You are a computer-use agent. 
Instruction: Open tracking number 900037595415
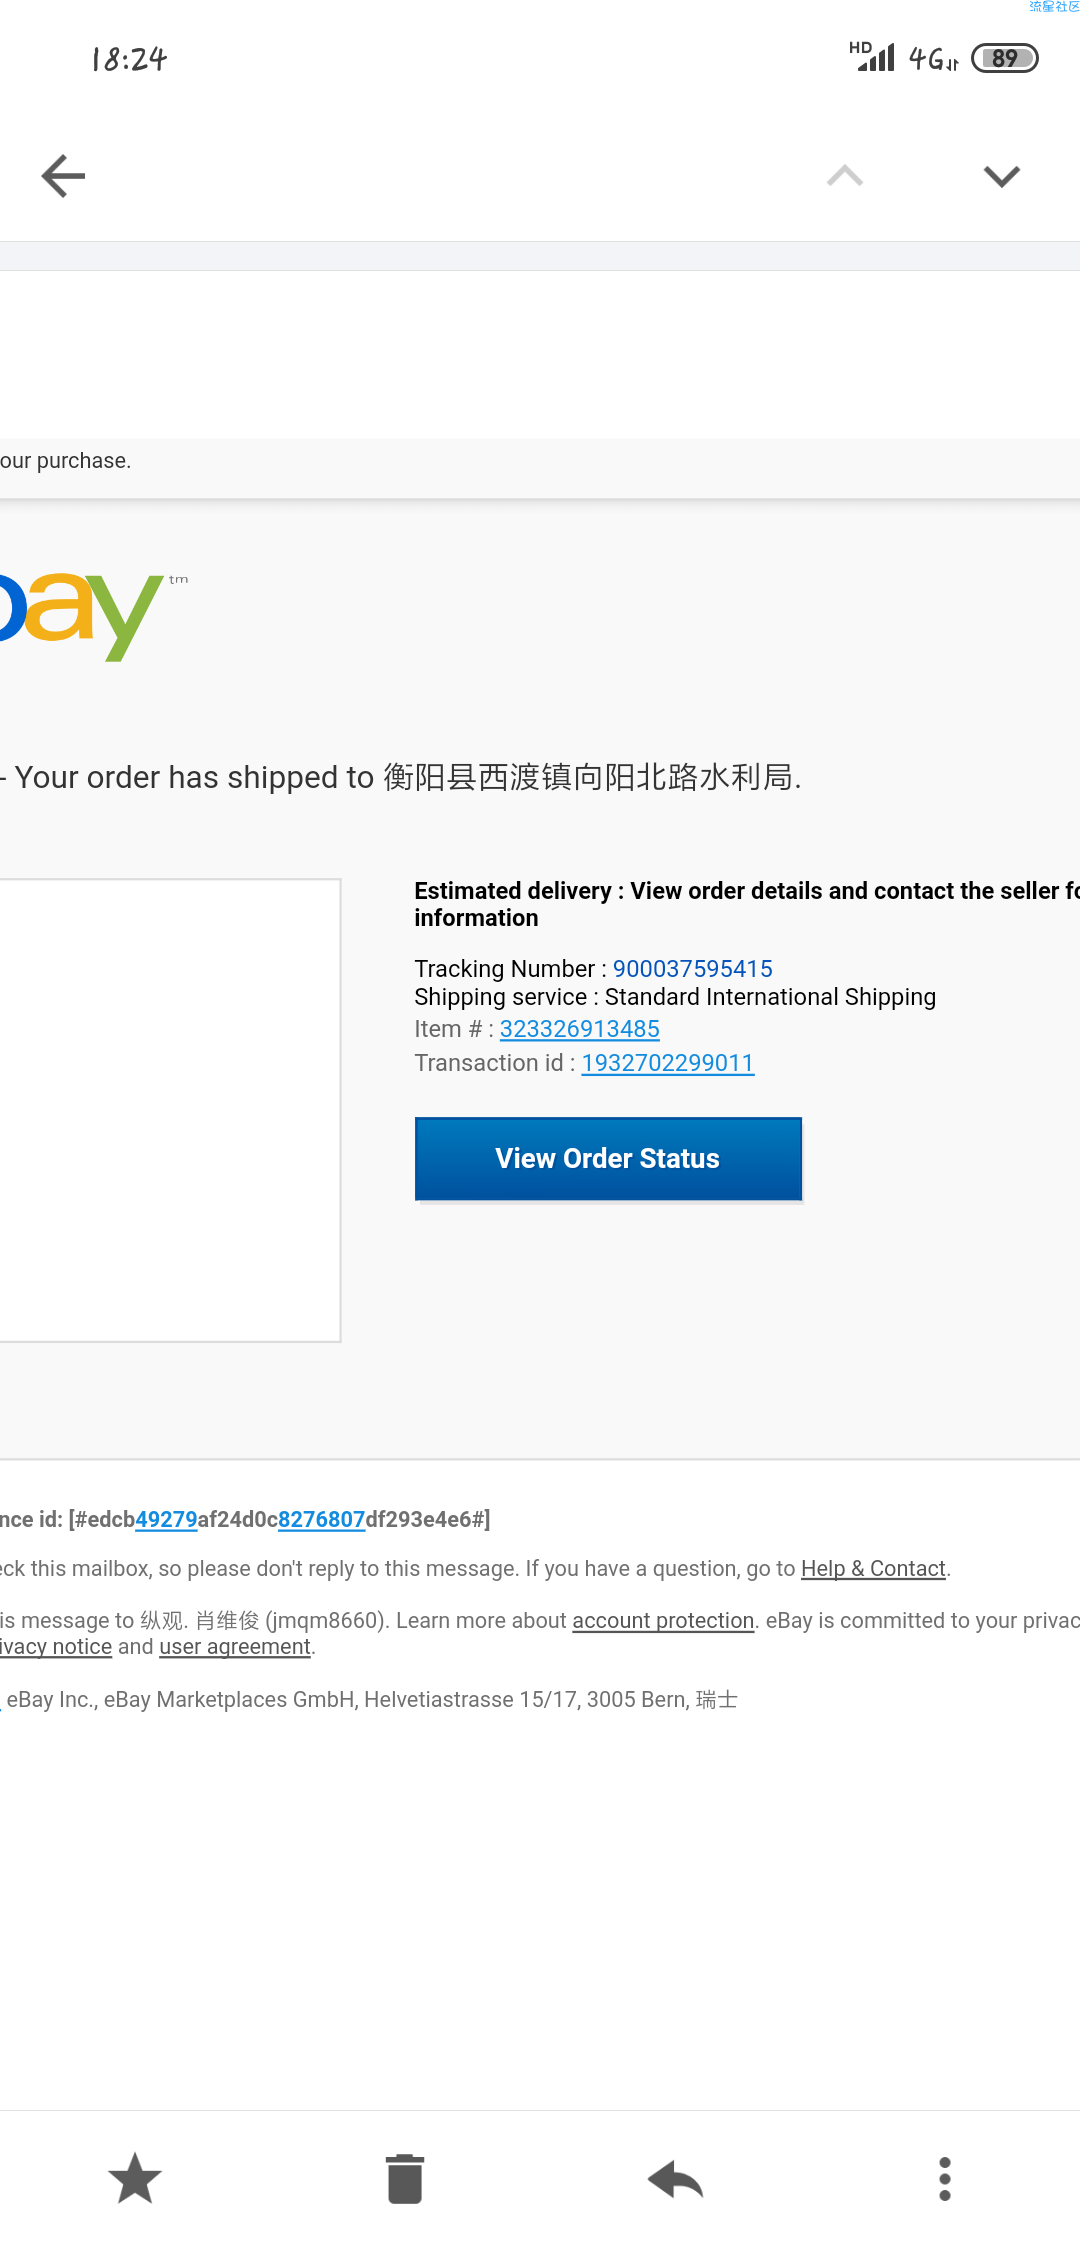pyautogui.click(x=692, y=969)
